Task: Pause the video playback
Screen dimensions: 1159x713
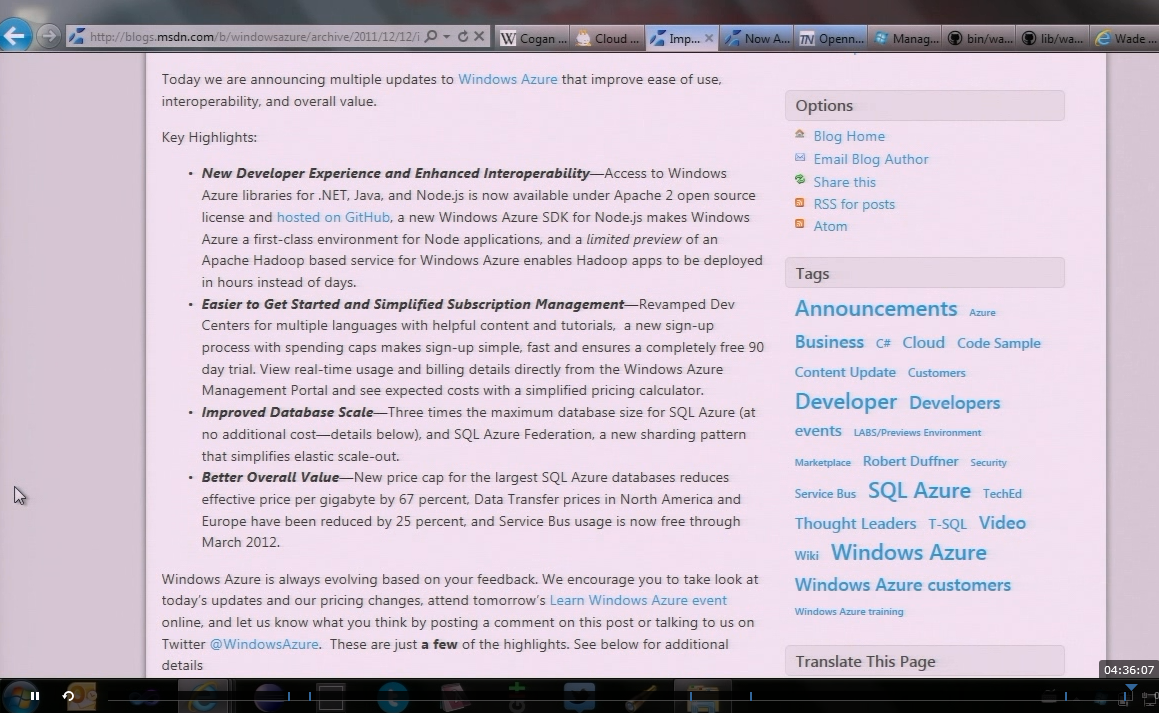Action: [35, 695]
